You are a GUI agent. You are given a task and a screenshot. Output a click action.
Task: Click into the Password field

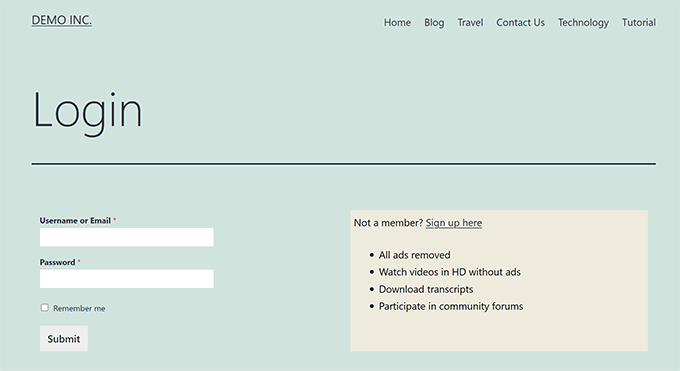[127, 279]
